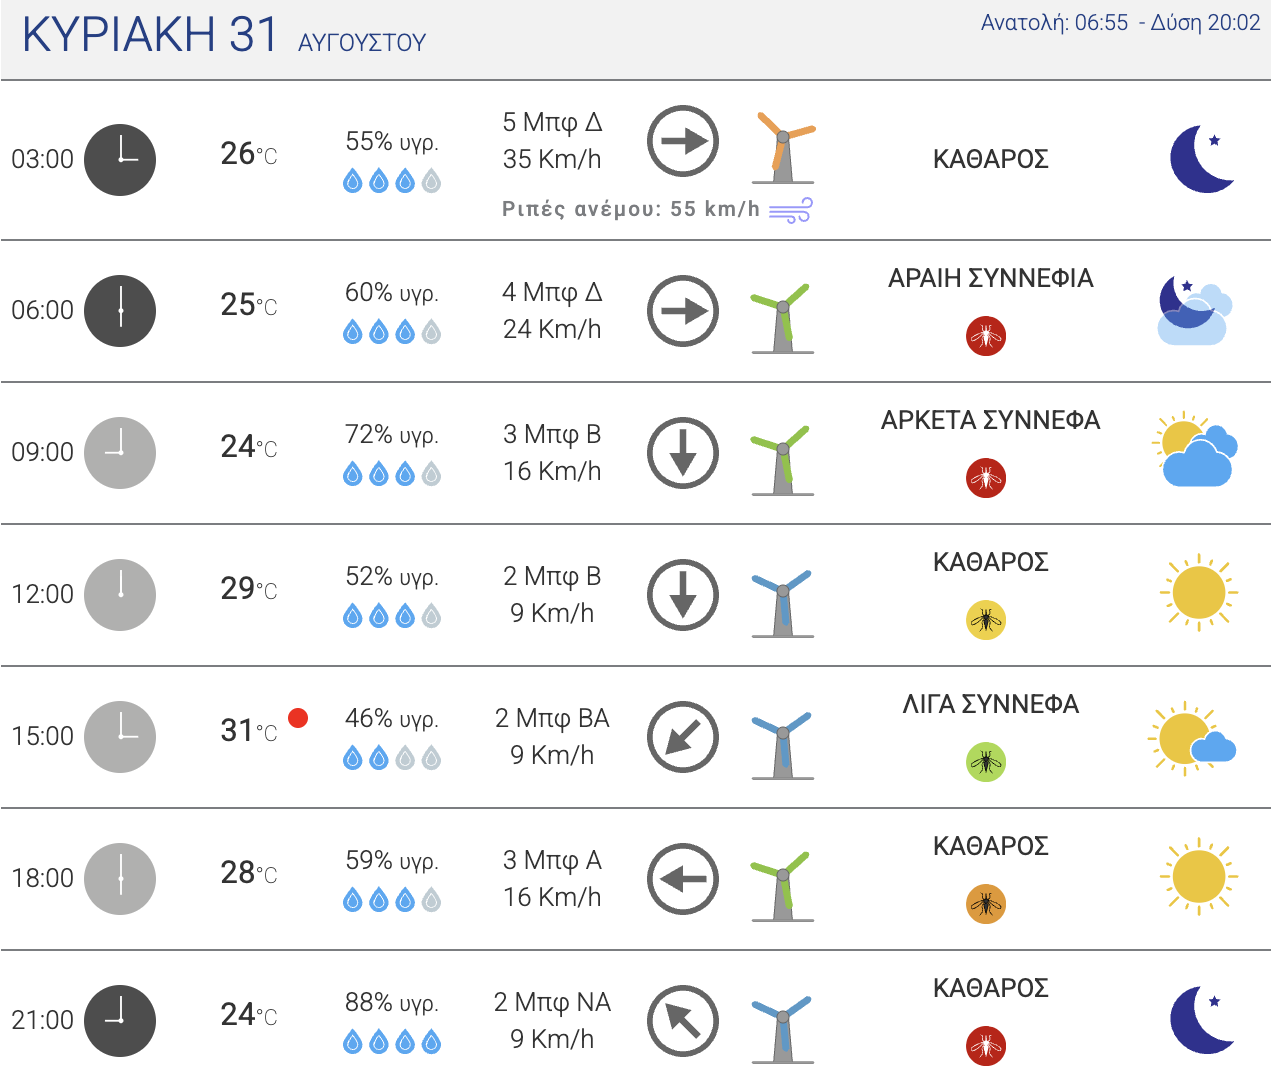
Task: Click the red mosquito icon at 06:00
Action: pyautogui.click(x=986, y=336)
